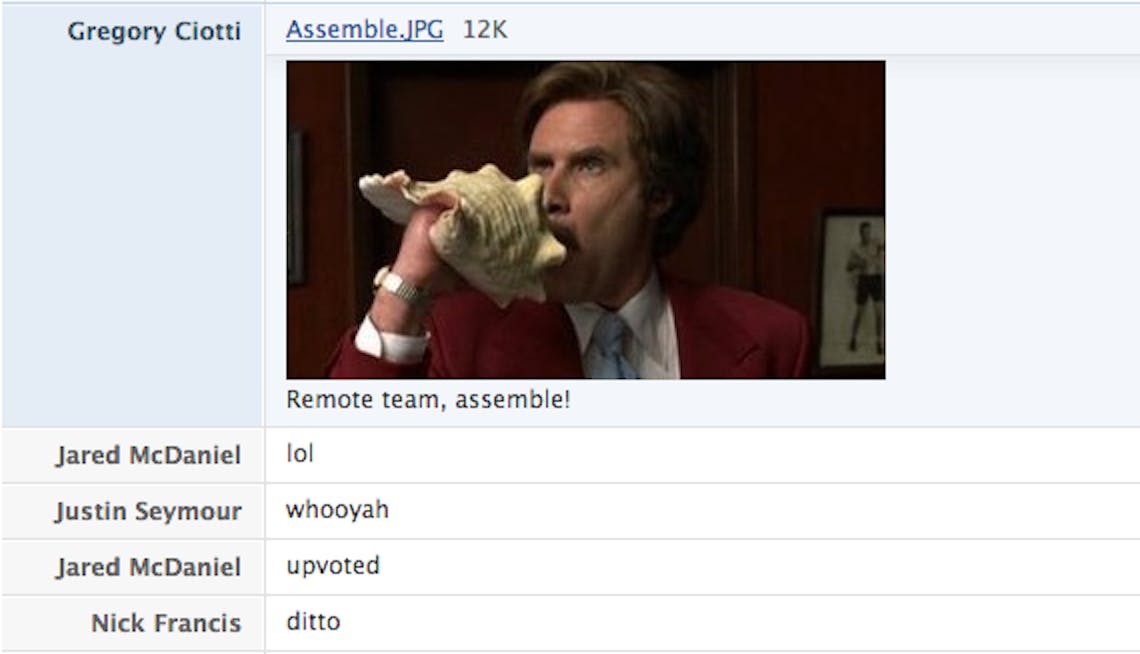1140x654 pixels.
Task: Select Nick Francis's sender name
Action: click(166, 623)
